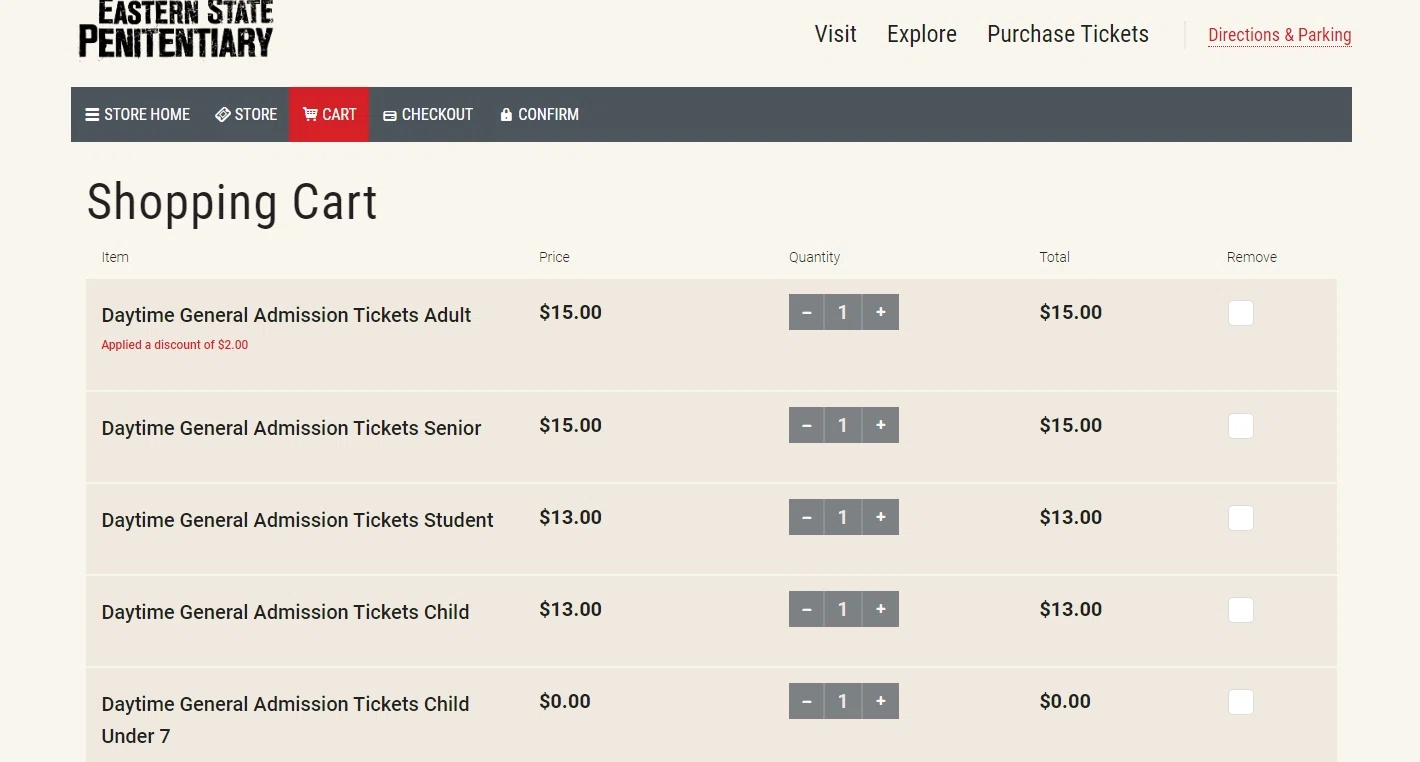Decrease quantity for Senior ticket
1420x762 pixels.
tap(806, 425)
